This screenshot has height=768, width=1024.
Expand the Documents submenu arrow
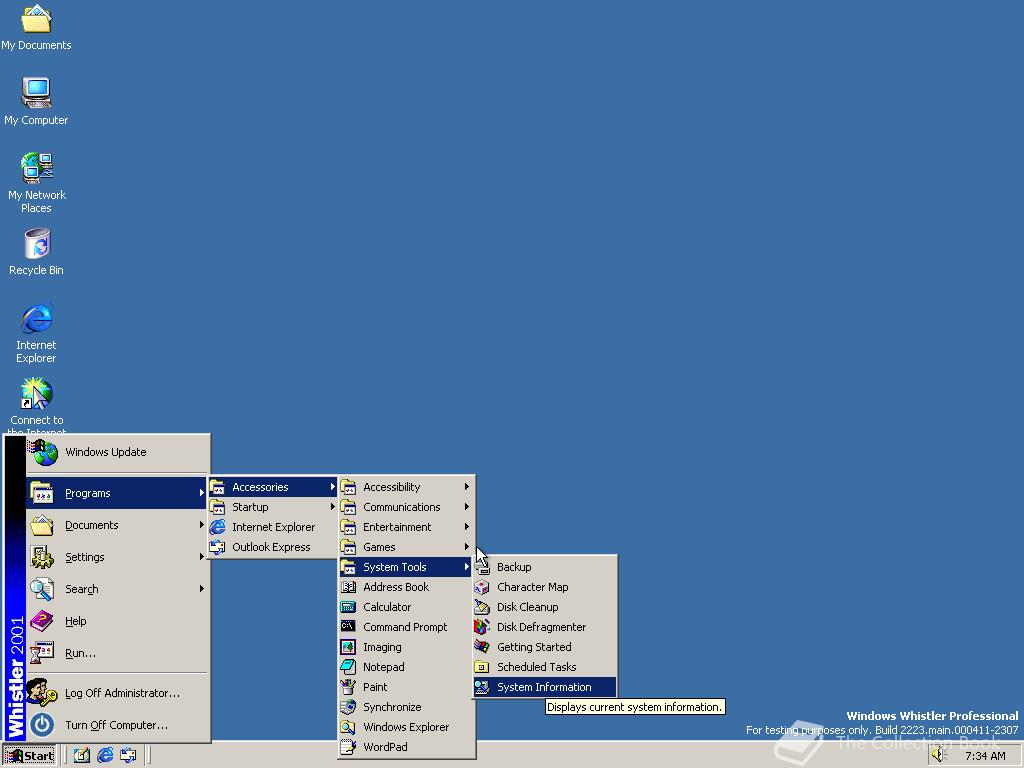(x=201, y=525)
